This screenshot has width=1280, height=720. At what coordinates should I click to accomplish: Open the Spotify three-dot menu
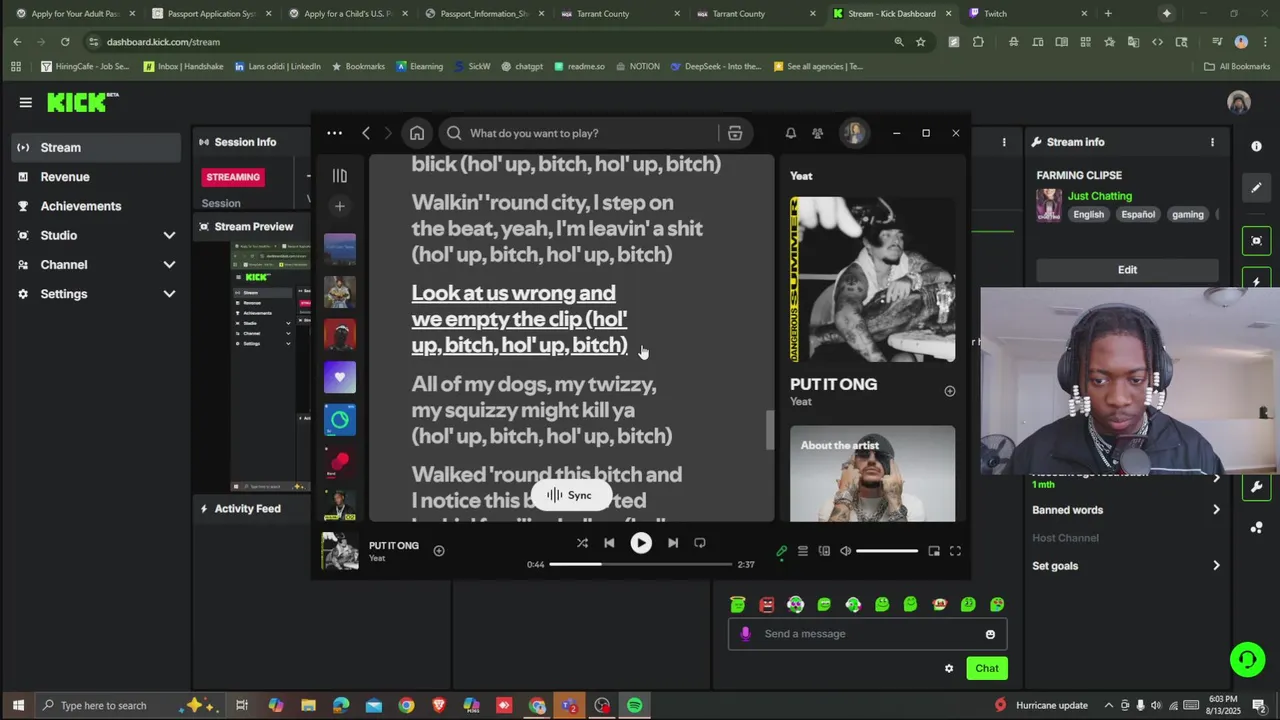(334, 133)
